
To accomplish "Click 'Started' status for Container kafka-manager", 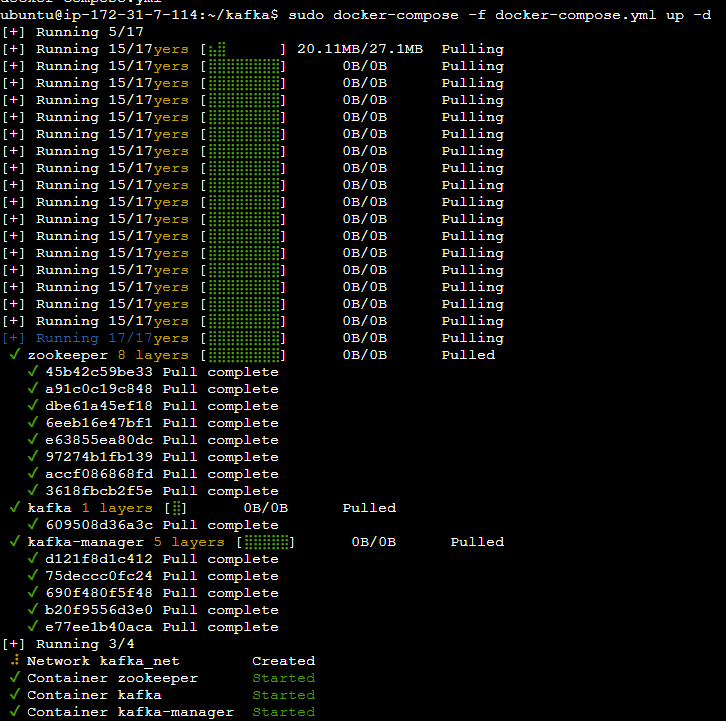I will [283, 712].
